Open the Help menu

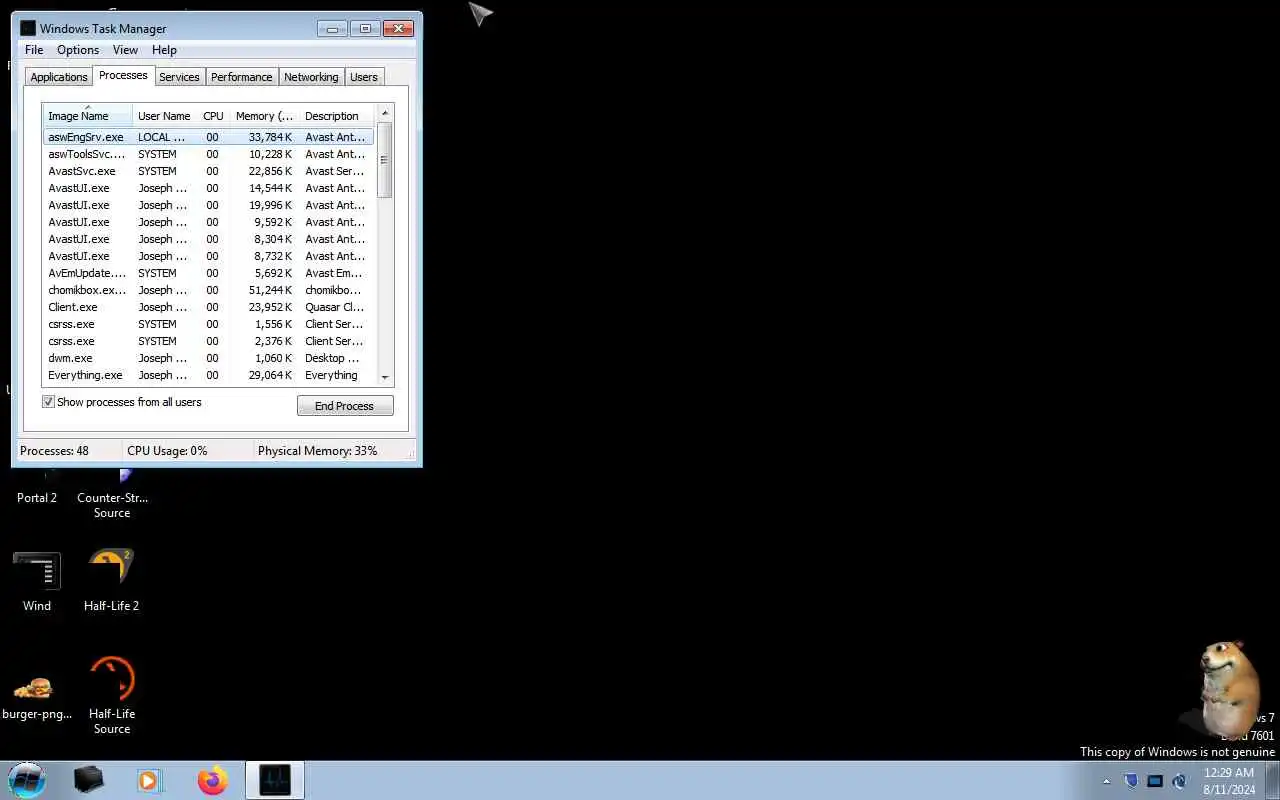point(164,50)
